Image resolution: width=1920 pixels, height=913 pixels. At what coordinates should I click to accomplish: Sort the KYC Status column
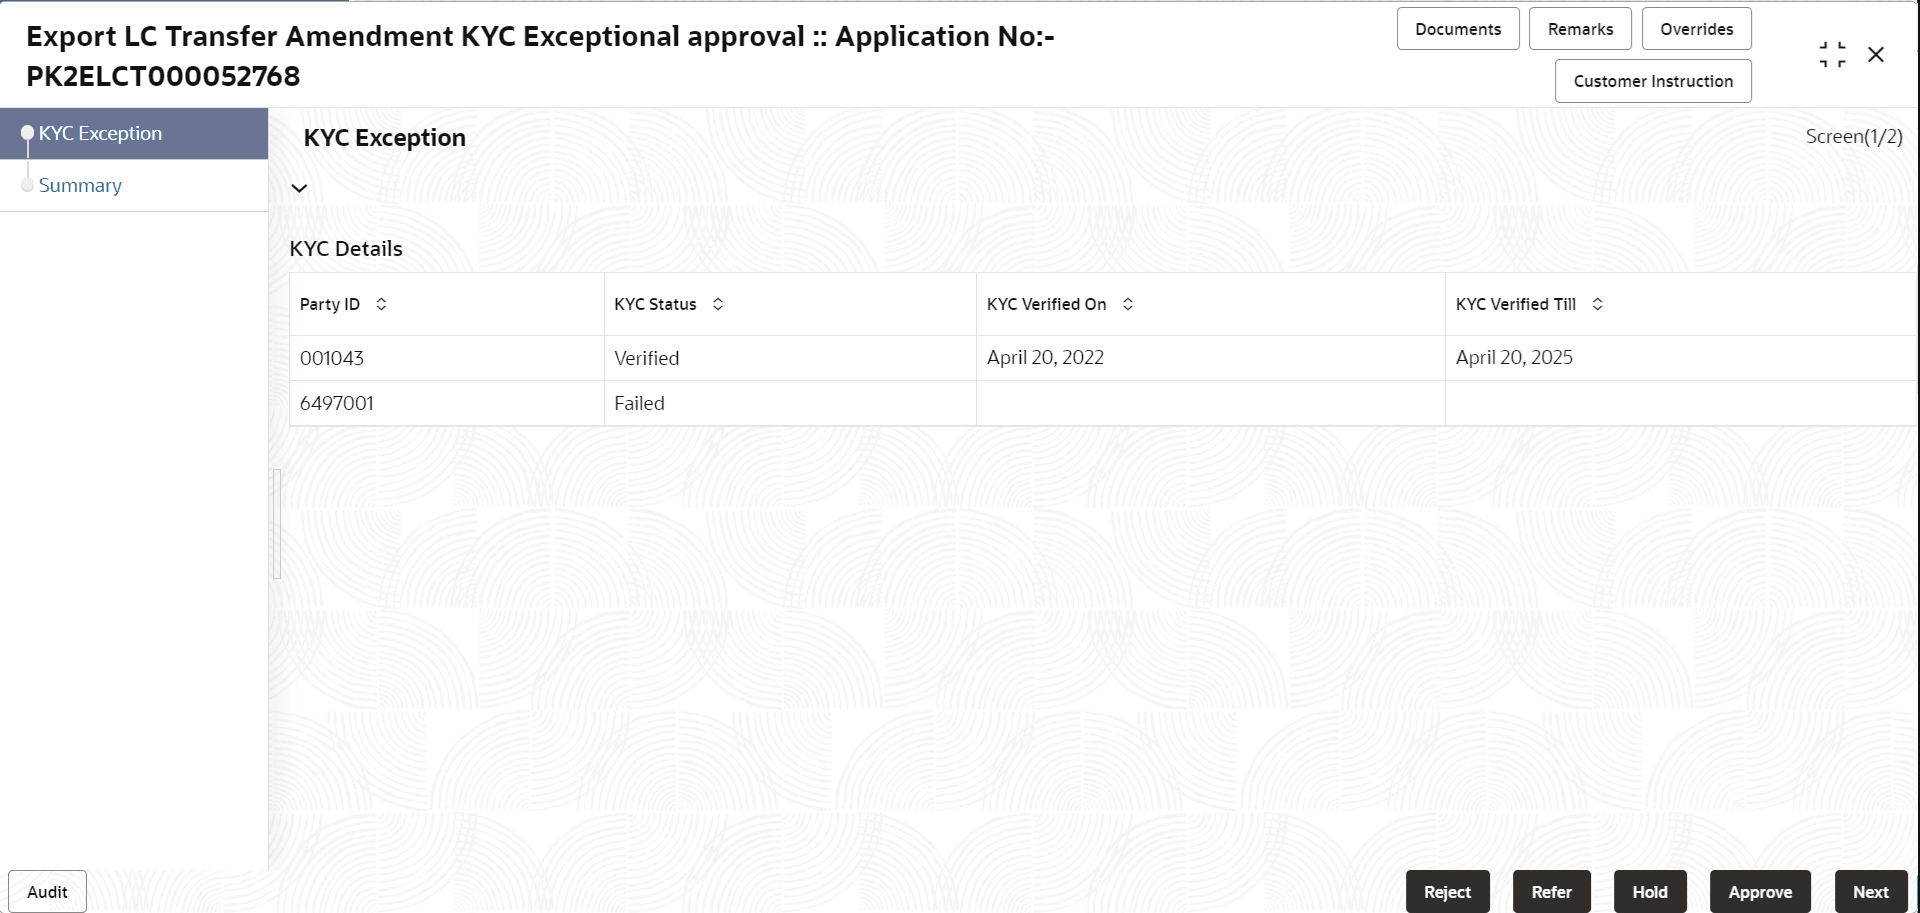click(x=718, y=304)
